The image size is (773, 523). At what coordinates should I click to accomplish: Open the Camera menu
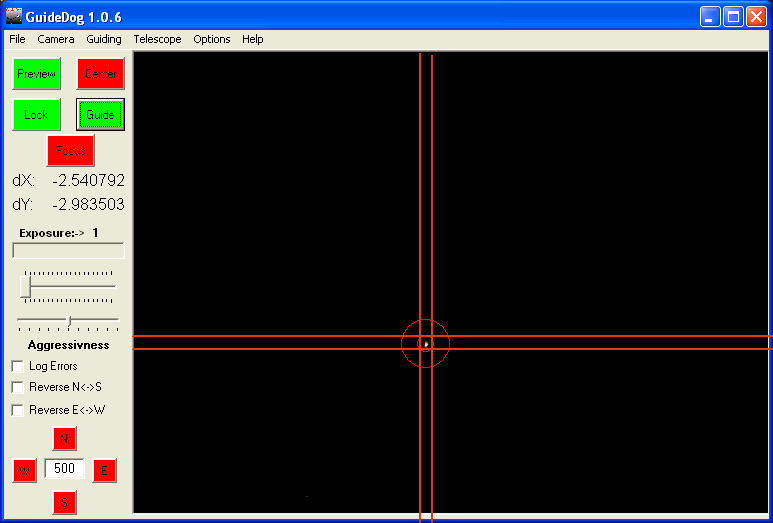[x=56, y=39]
